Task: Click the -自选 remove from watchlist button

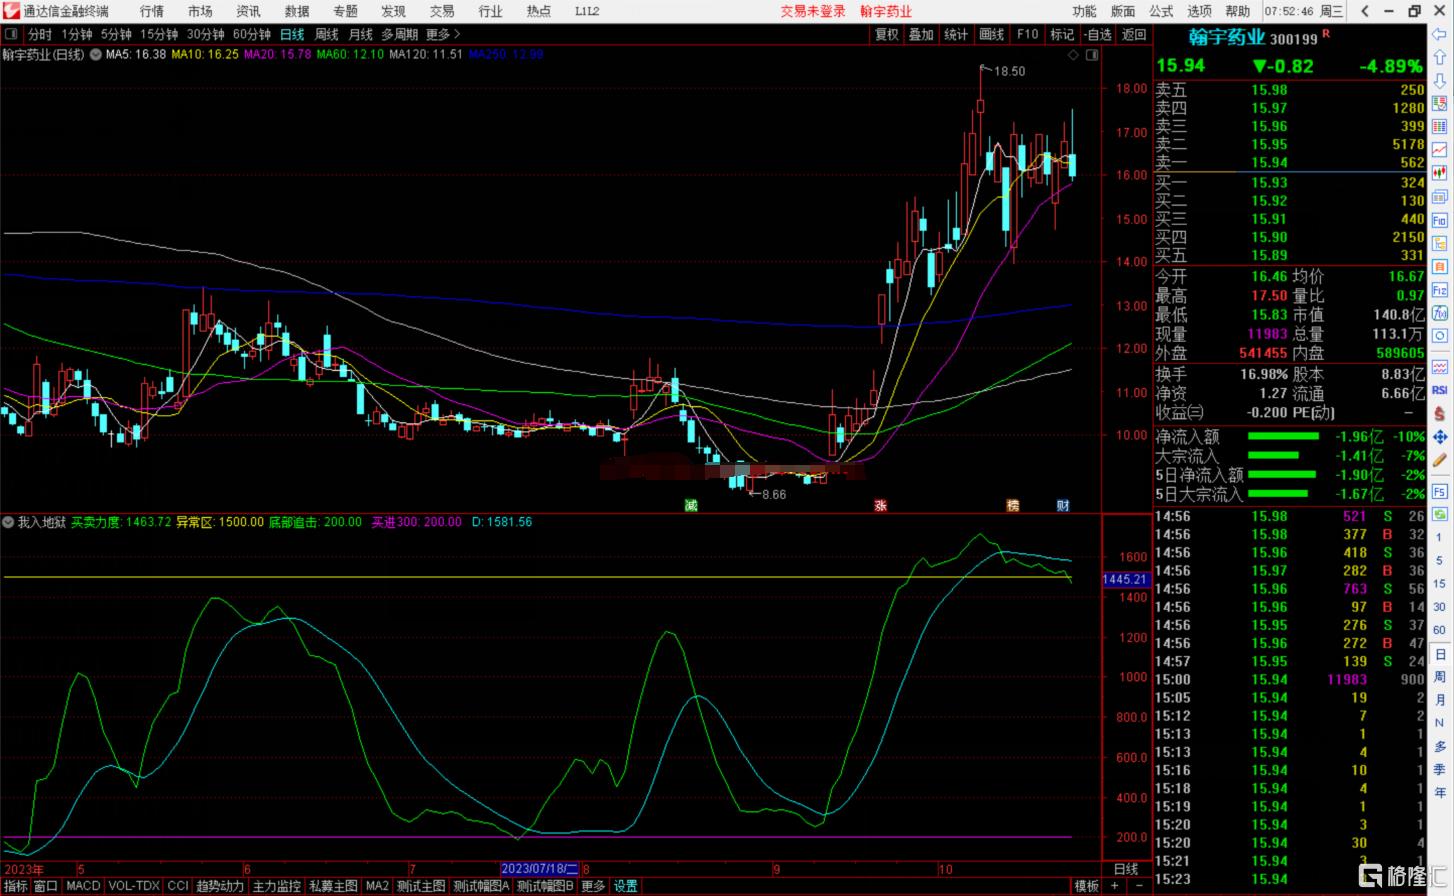Action: (x=1097, y=34)
